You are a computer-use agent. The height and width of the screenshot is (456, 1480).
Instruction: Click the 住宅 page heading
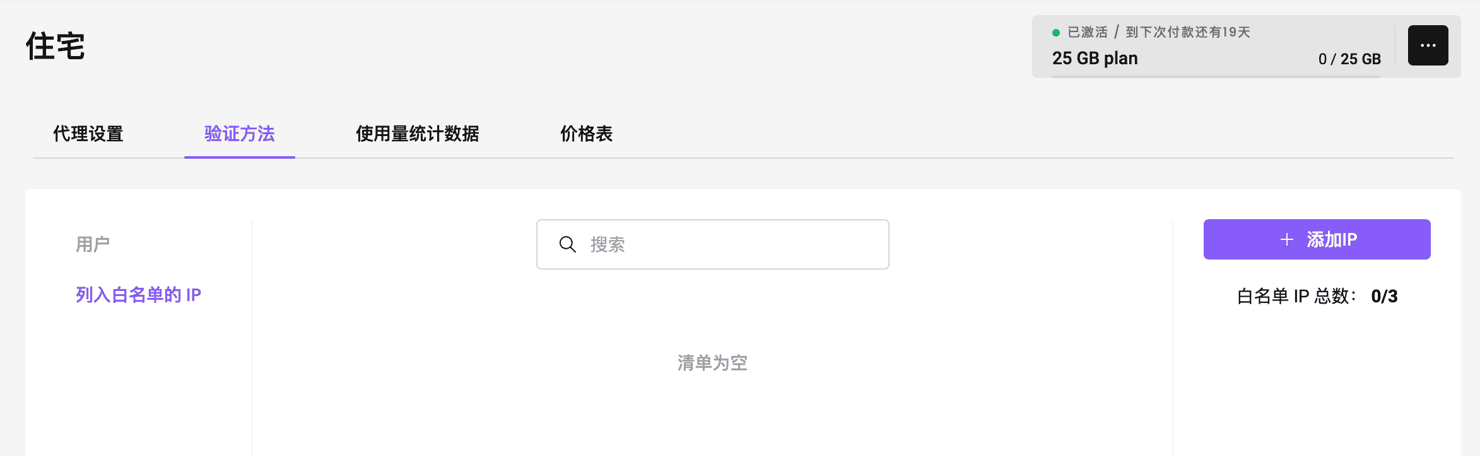coord(55,47)
